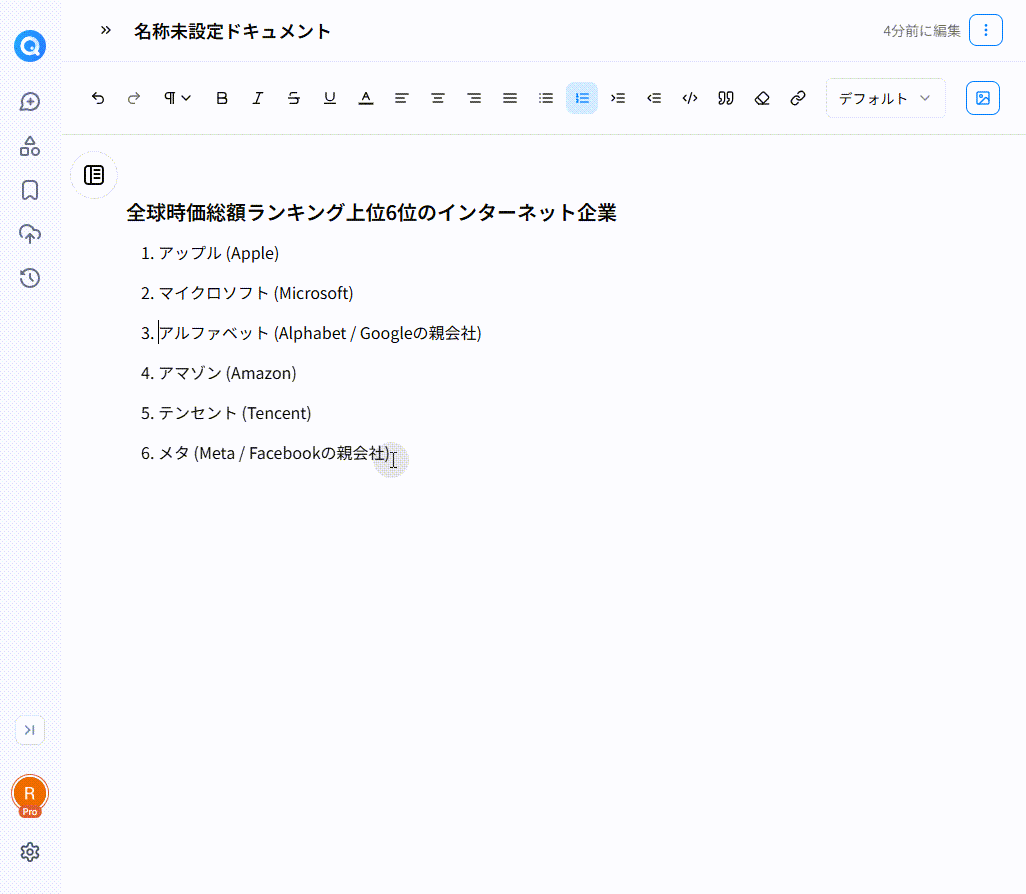Clear formatting with eraser icon

click(x=762, y=98)
